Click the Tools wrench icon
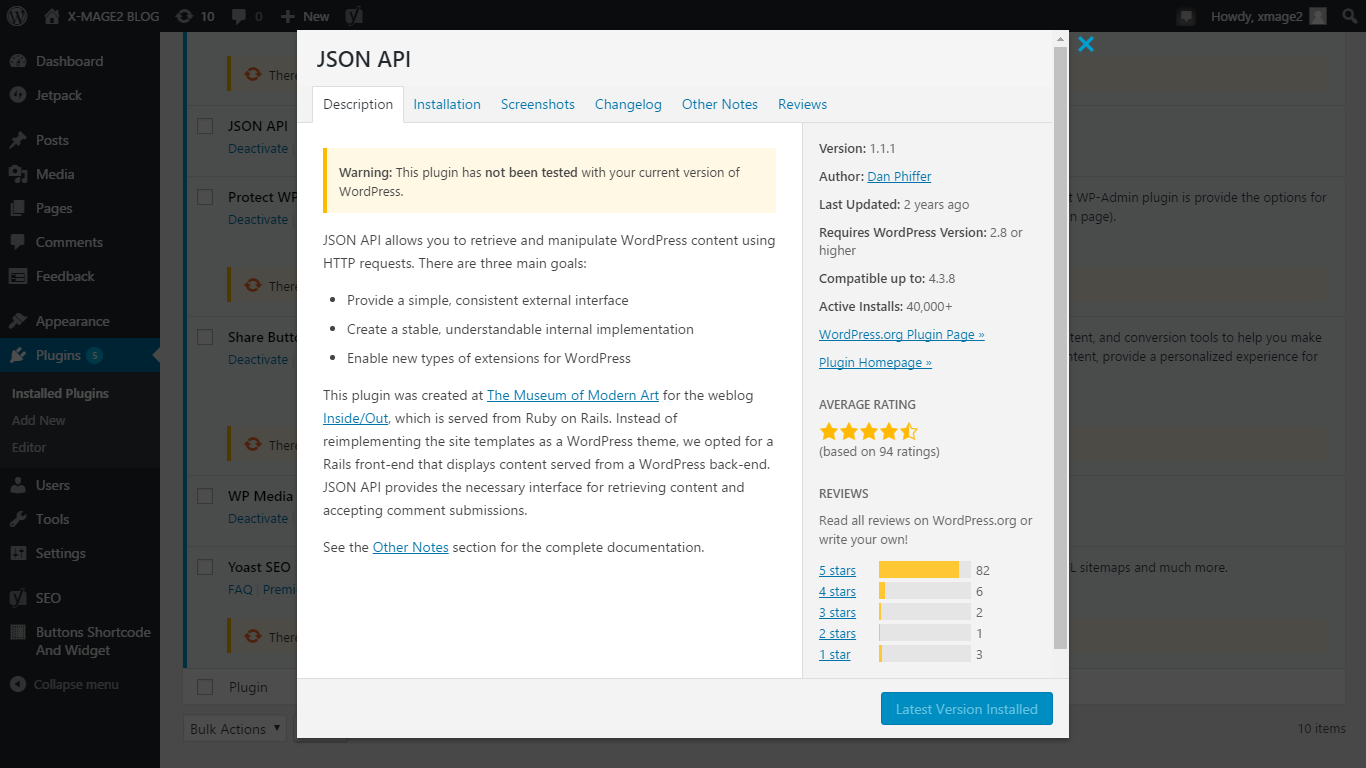 click(x=18, y=519)
